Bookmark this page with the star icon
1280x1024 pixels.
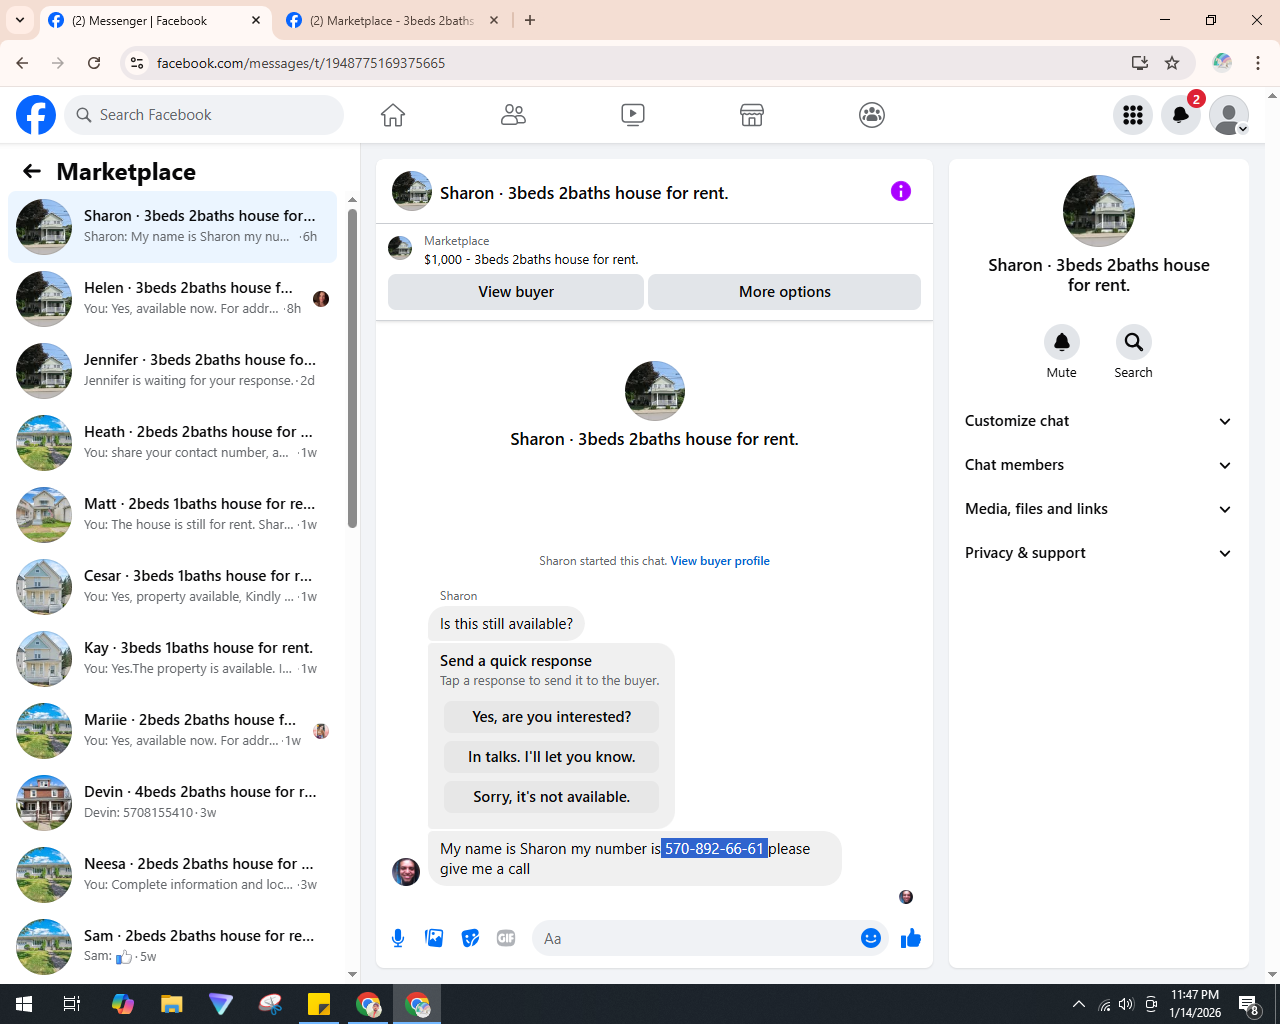1172,63
